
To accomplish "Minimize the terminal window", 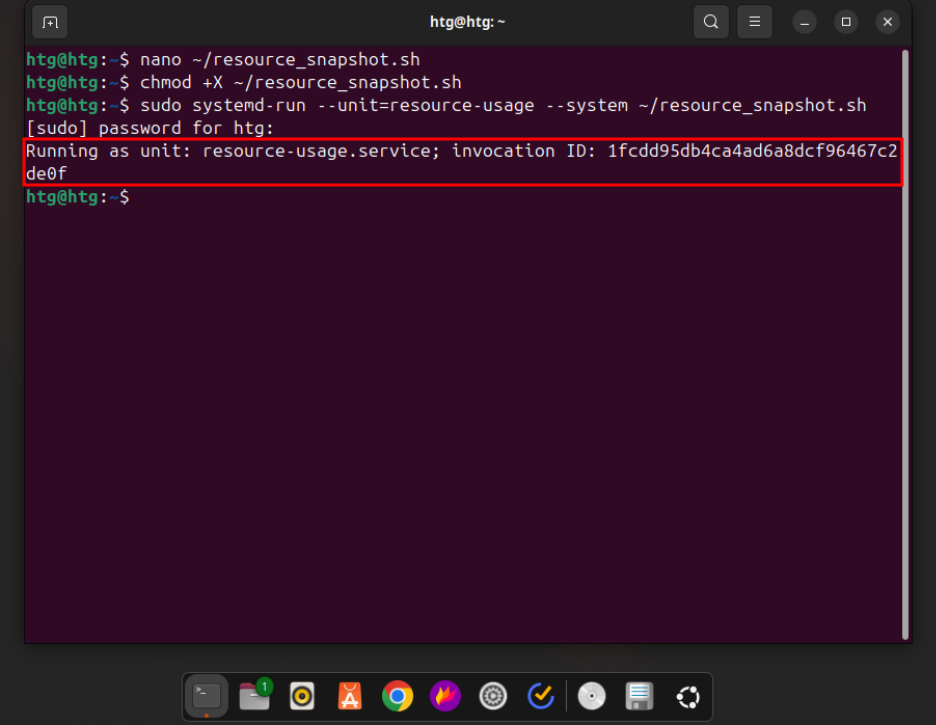I will click(804, 23).
